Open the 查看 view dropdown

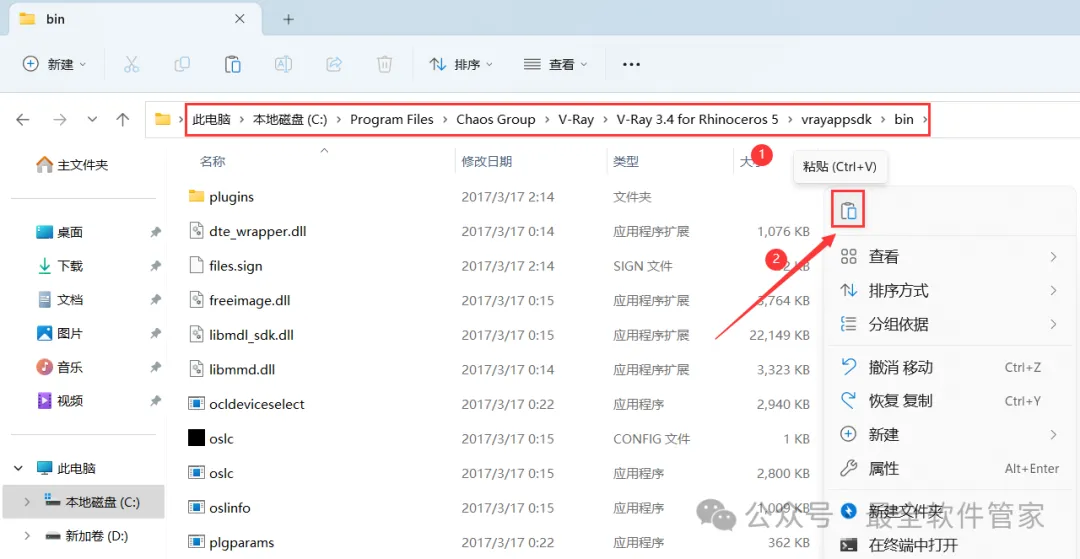pyautogui.click(x=555, y=64)
